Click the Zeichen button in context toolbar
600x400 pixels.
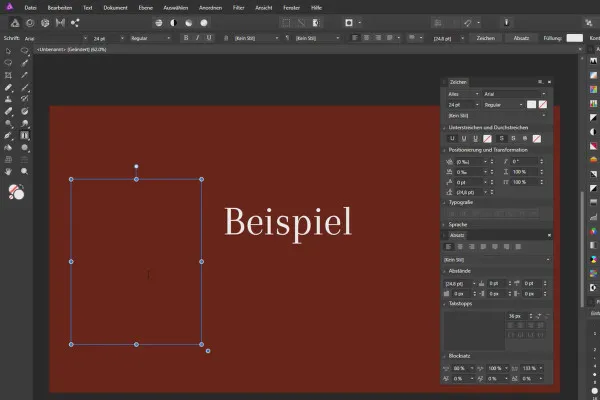coord(486,38)
